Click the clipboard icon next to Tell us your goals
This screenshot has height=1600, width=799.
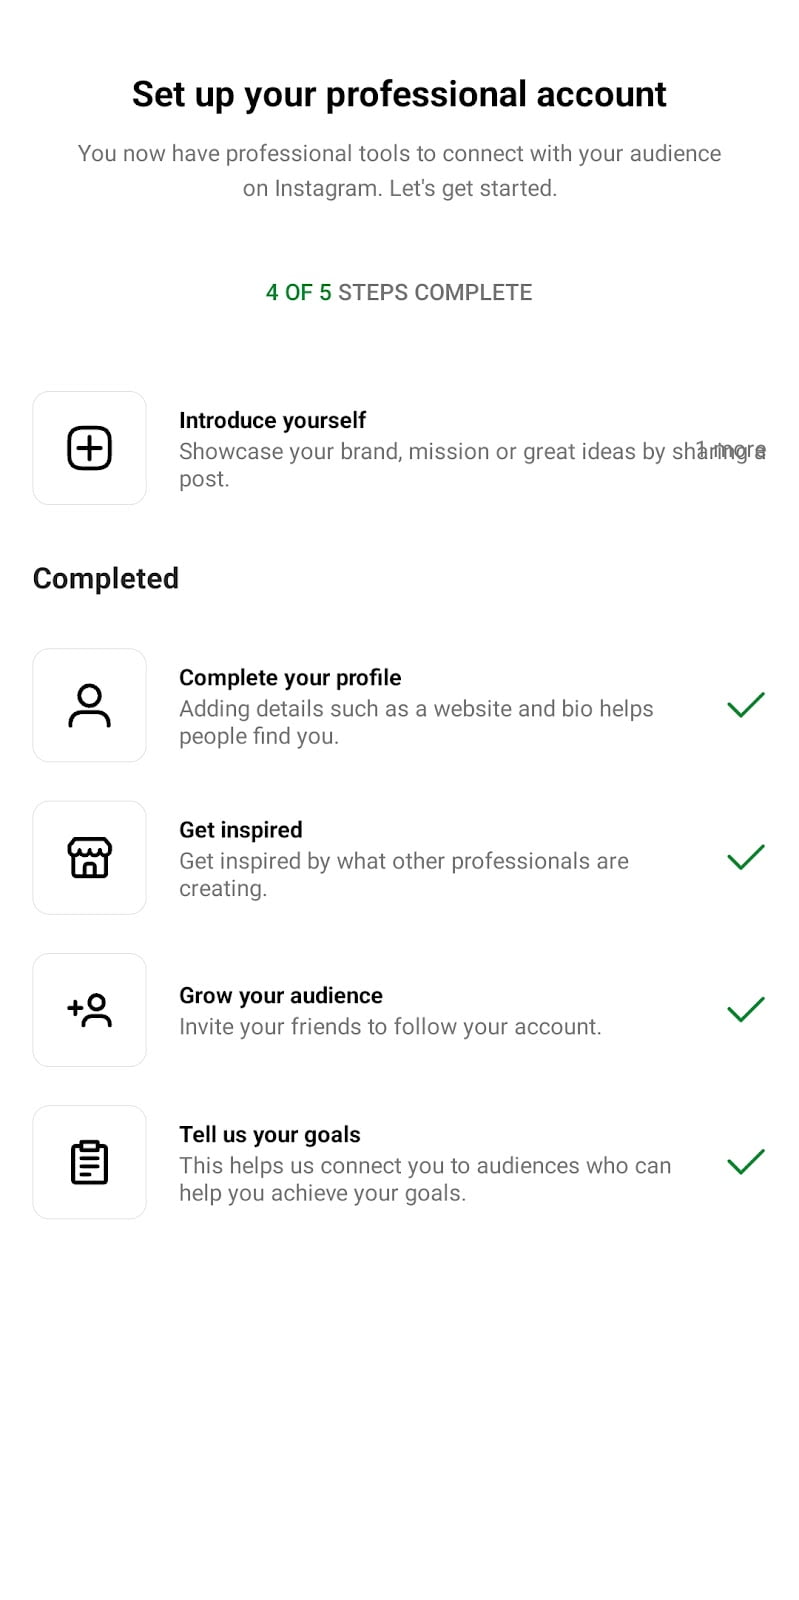[x=89, y=1162]
